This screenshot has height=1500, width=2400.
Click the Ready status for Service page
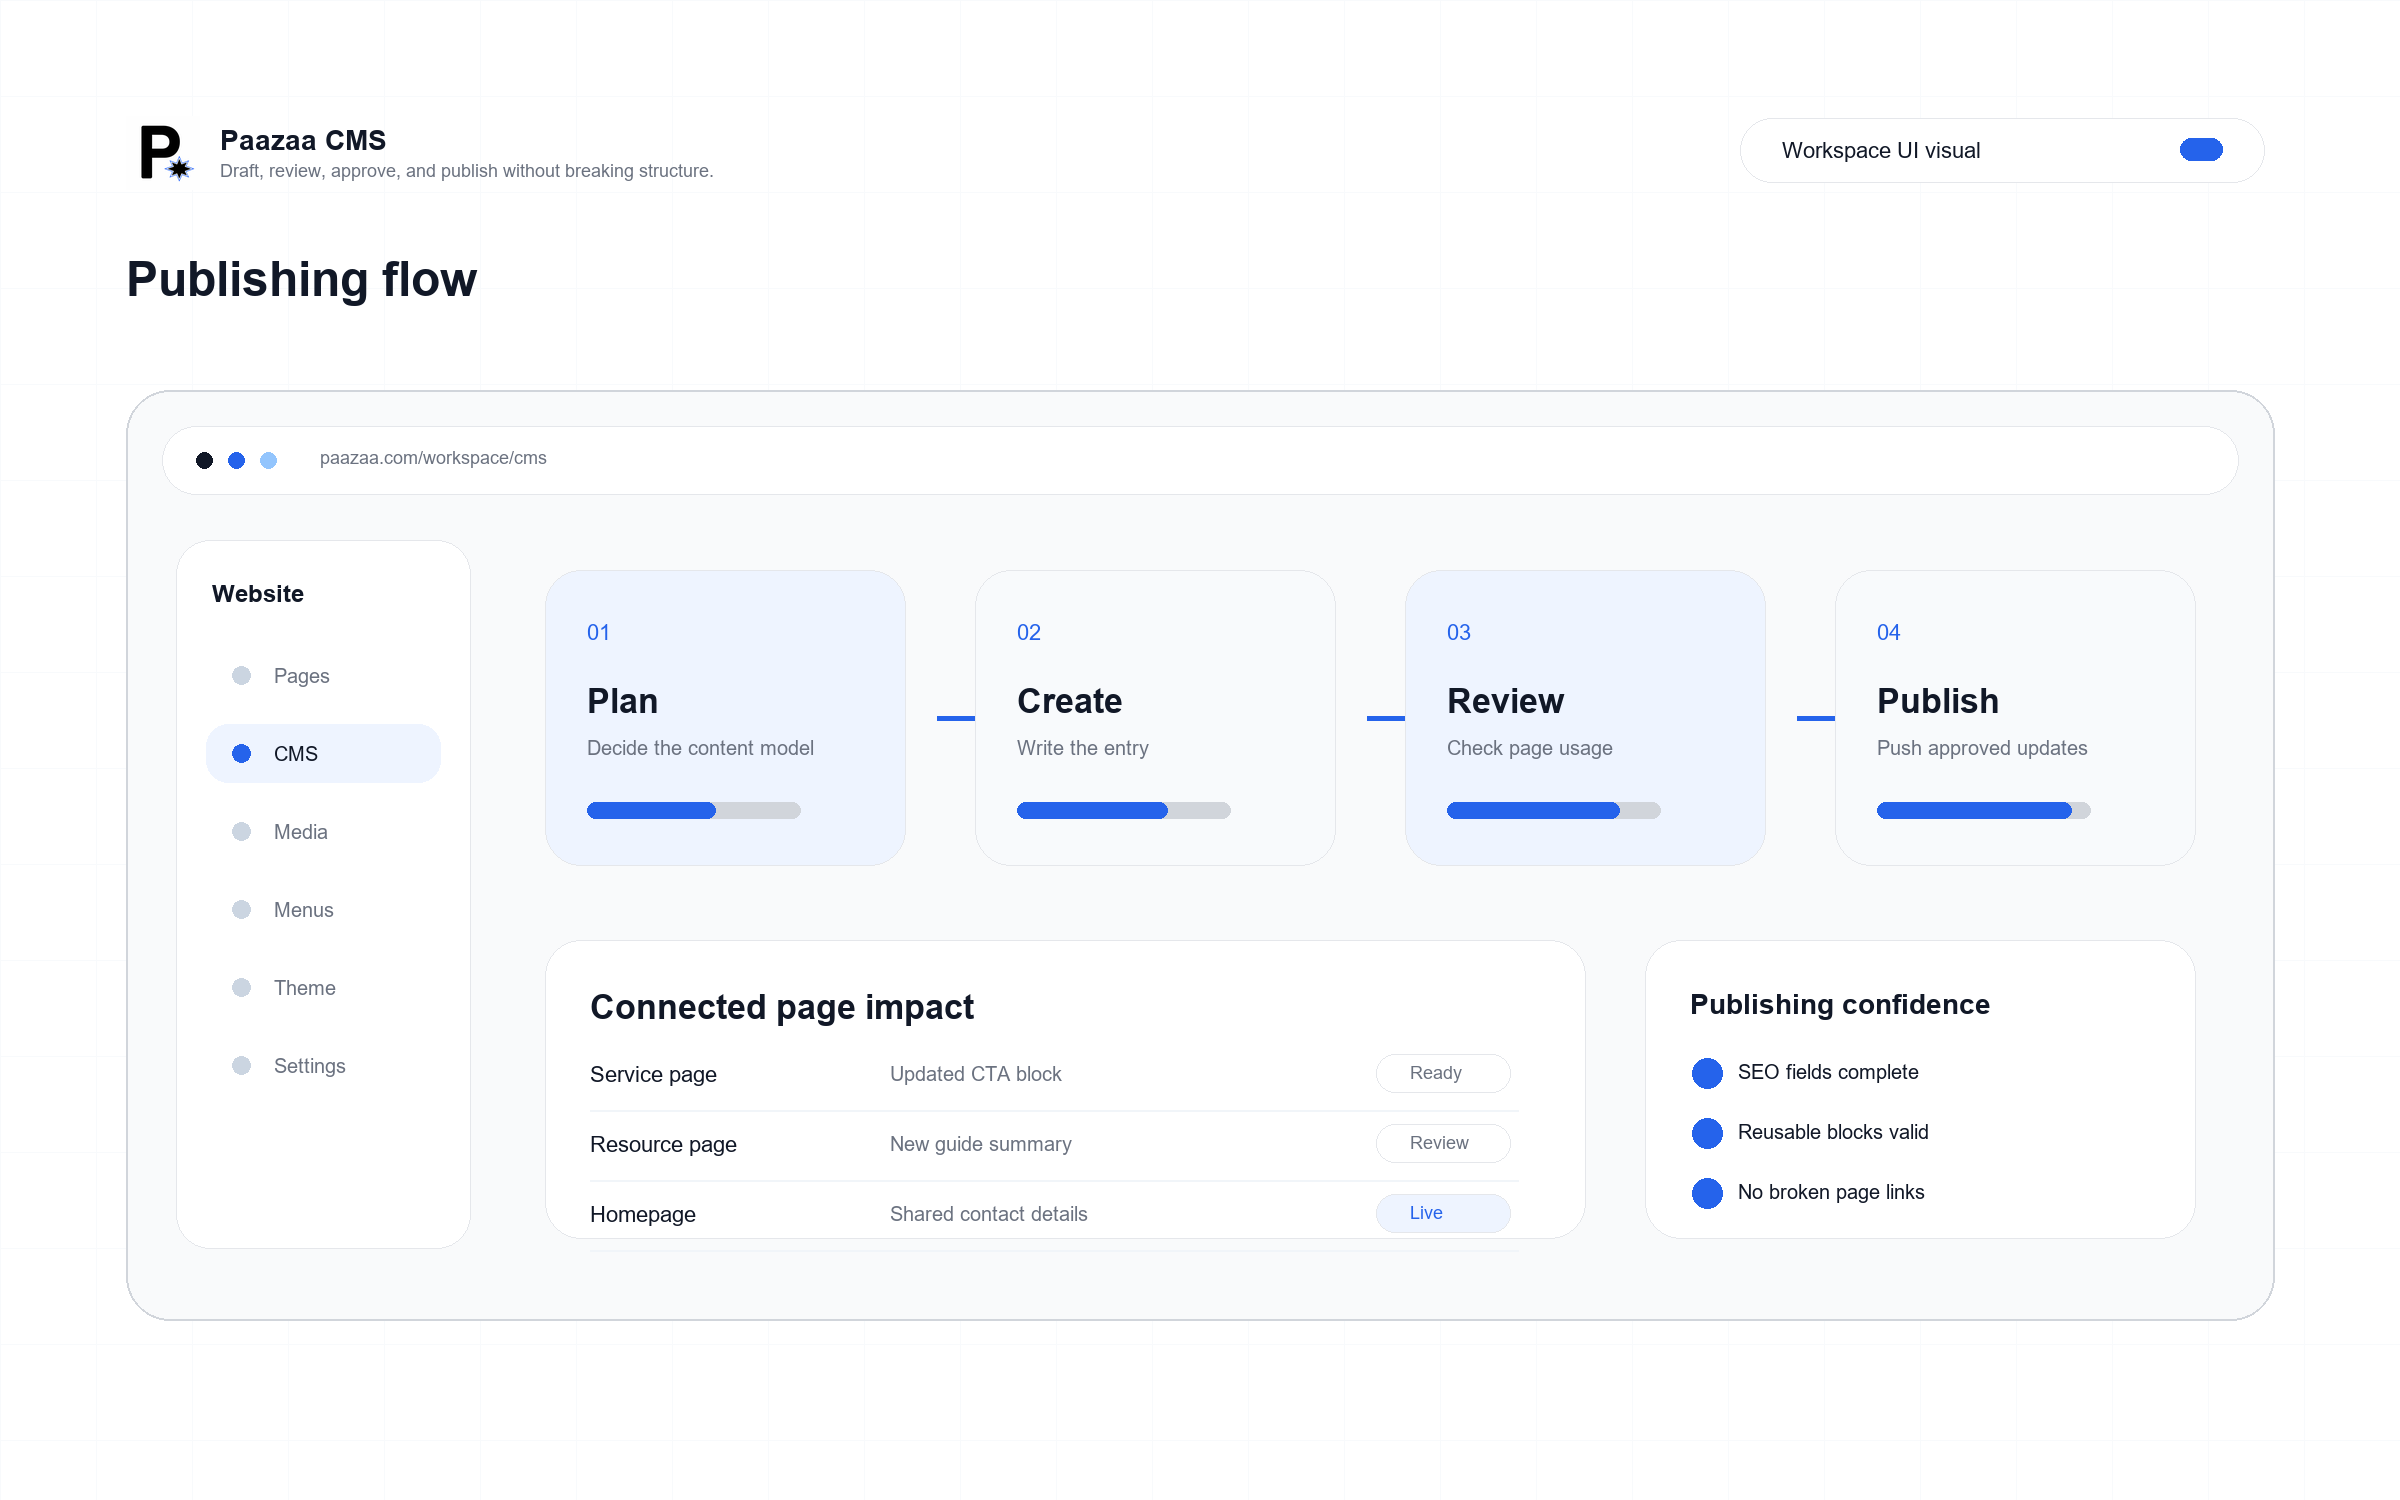tap(1443, 1073)
